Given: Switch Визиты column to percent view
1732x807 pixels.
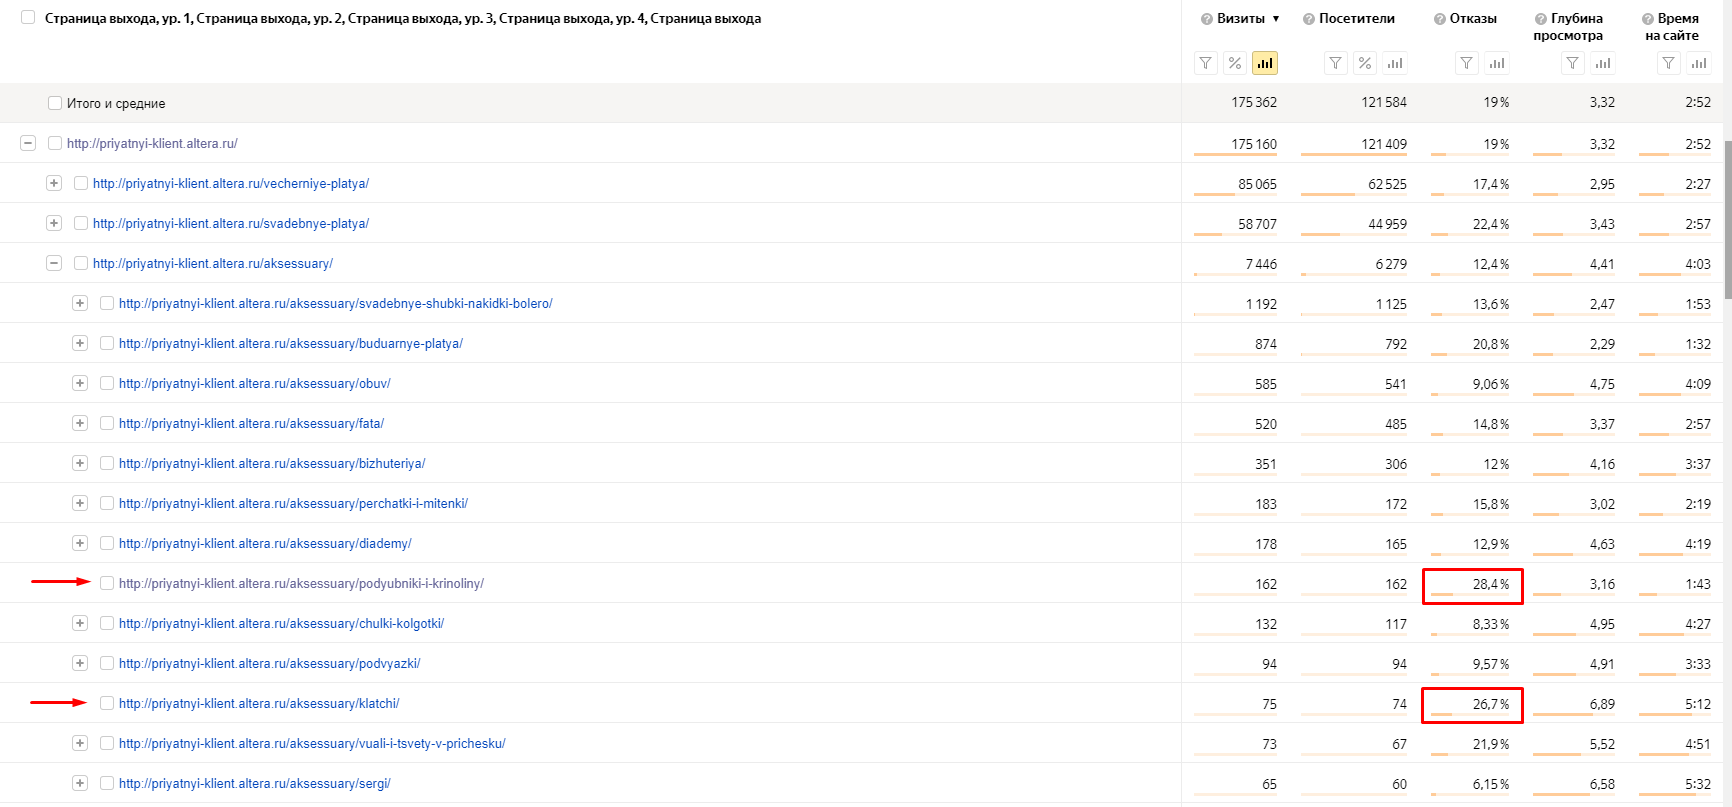Looking at the screenshot, I should pyautogui.click(x=1235, y=63).
